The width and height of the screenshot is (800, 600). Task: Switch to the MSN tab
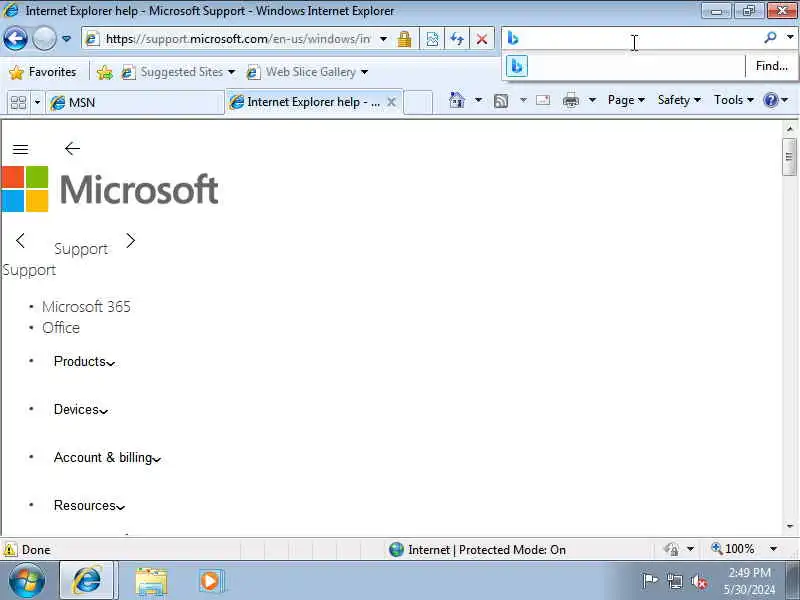click(x=135, y=103)
